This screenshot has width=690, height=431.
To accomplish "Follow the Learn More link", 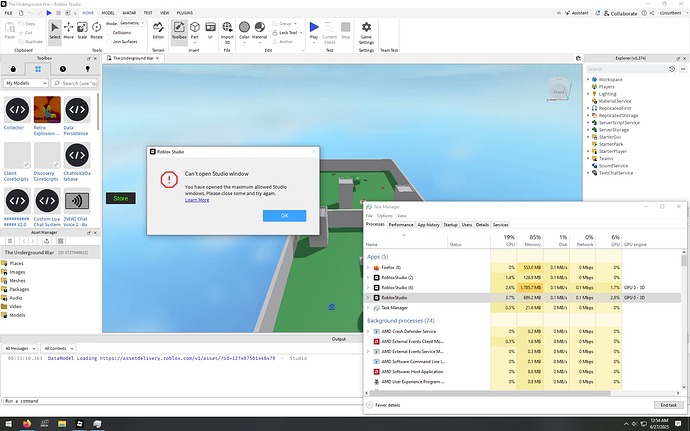I will [197, 200].
